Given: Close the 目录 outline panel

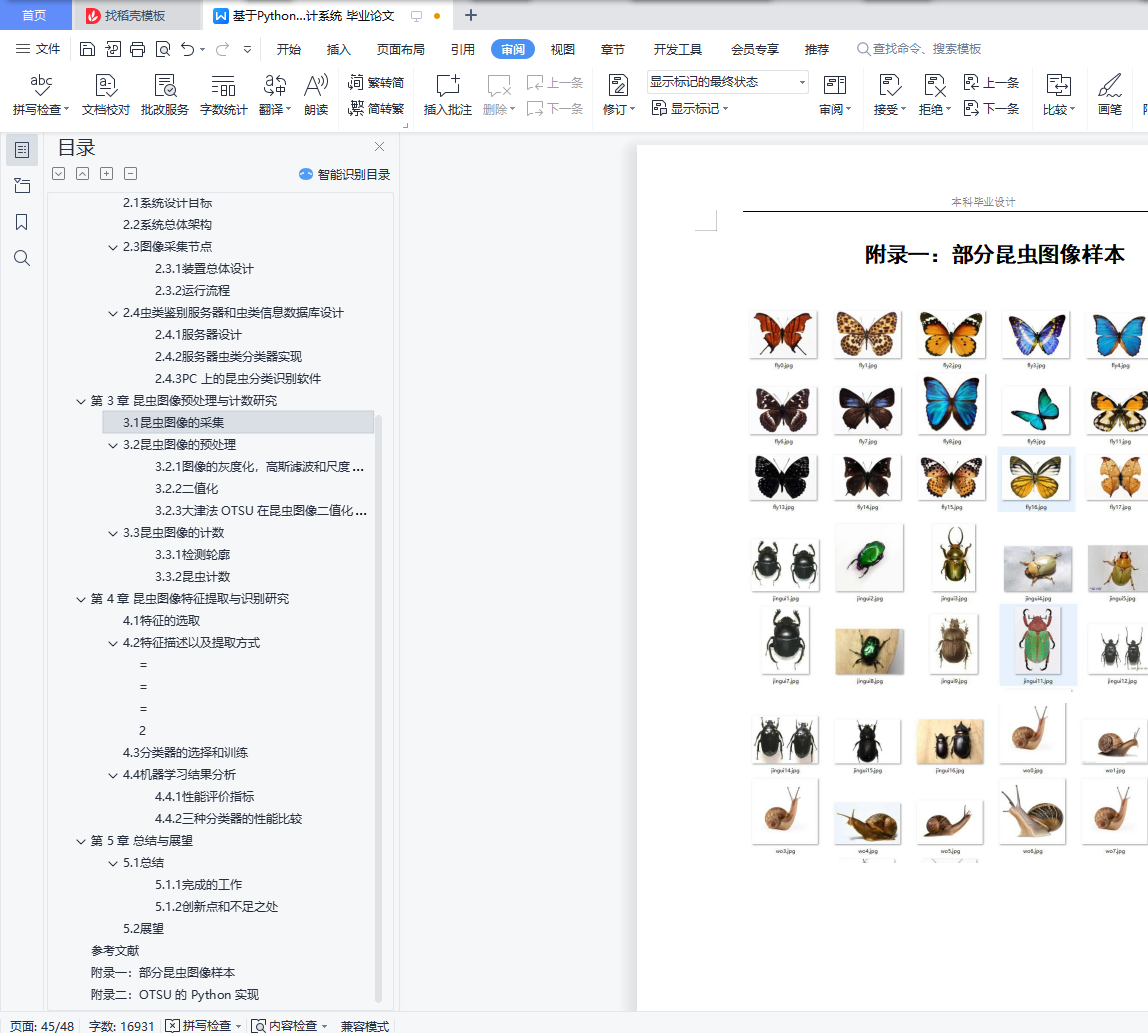Looking at the screenshot, I should [x=379, y=146].
